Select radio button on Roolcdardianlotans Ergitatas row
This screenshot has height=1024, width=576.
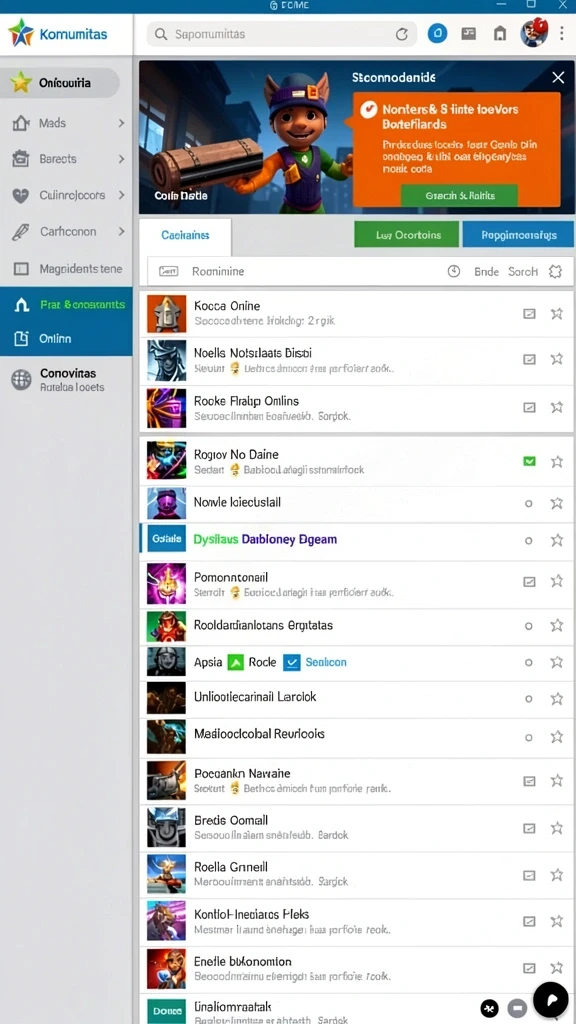pyautogui.click(x=529, y=626)
